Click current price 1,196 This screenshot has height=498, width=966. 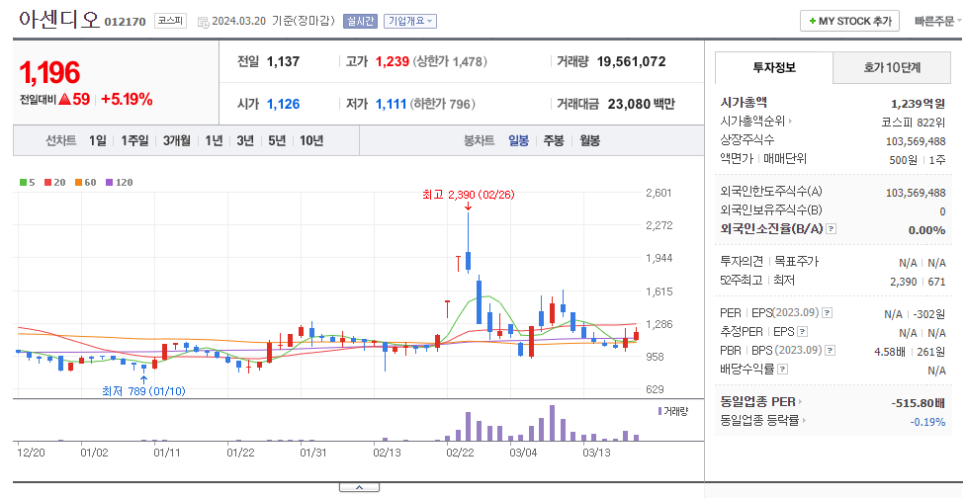click(50, 73)
